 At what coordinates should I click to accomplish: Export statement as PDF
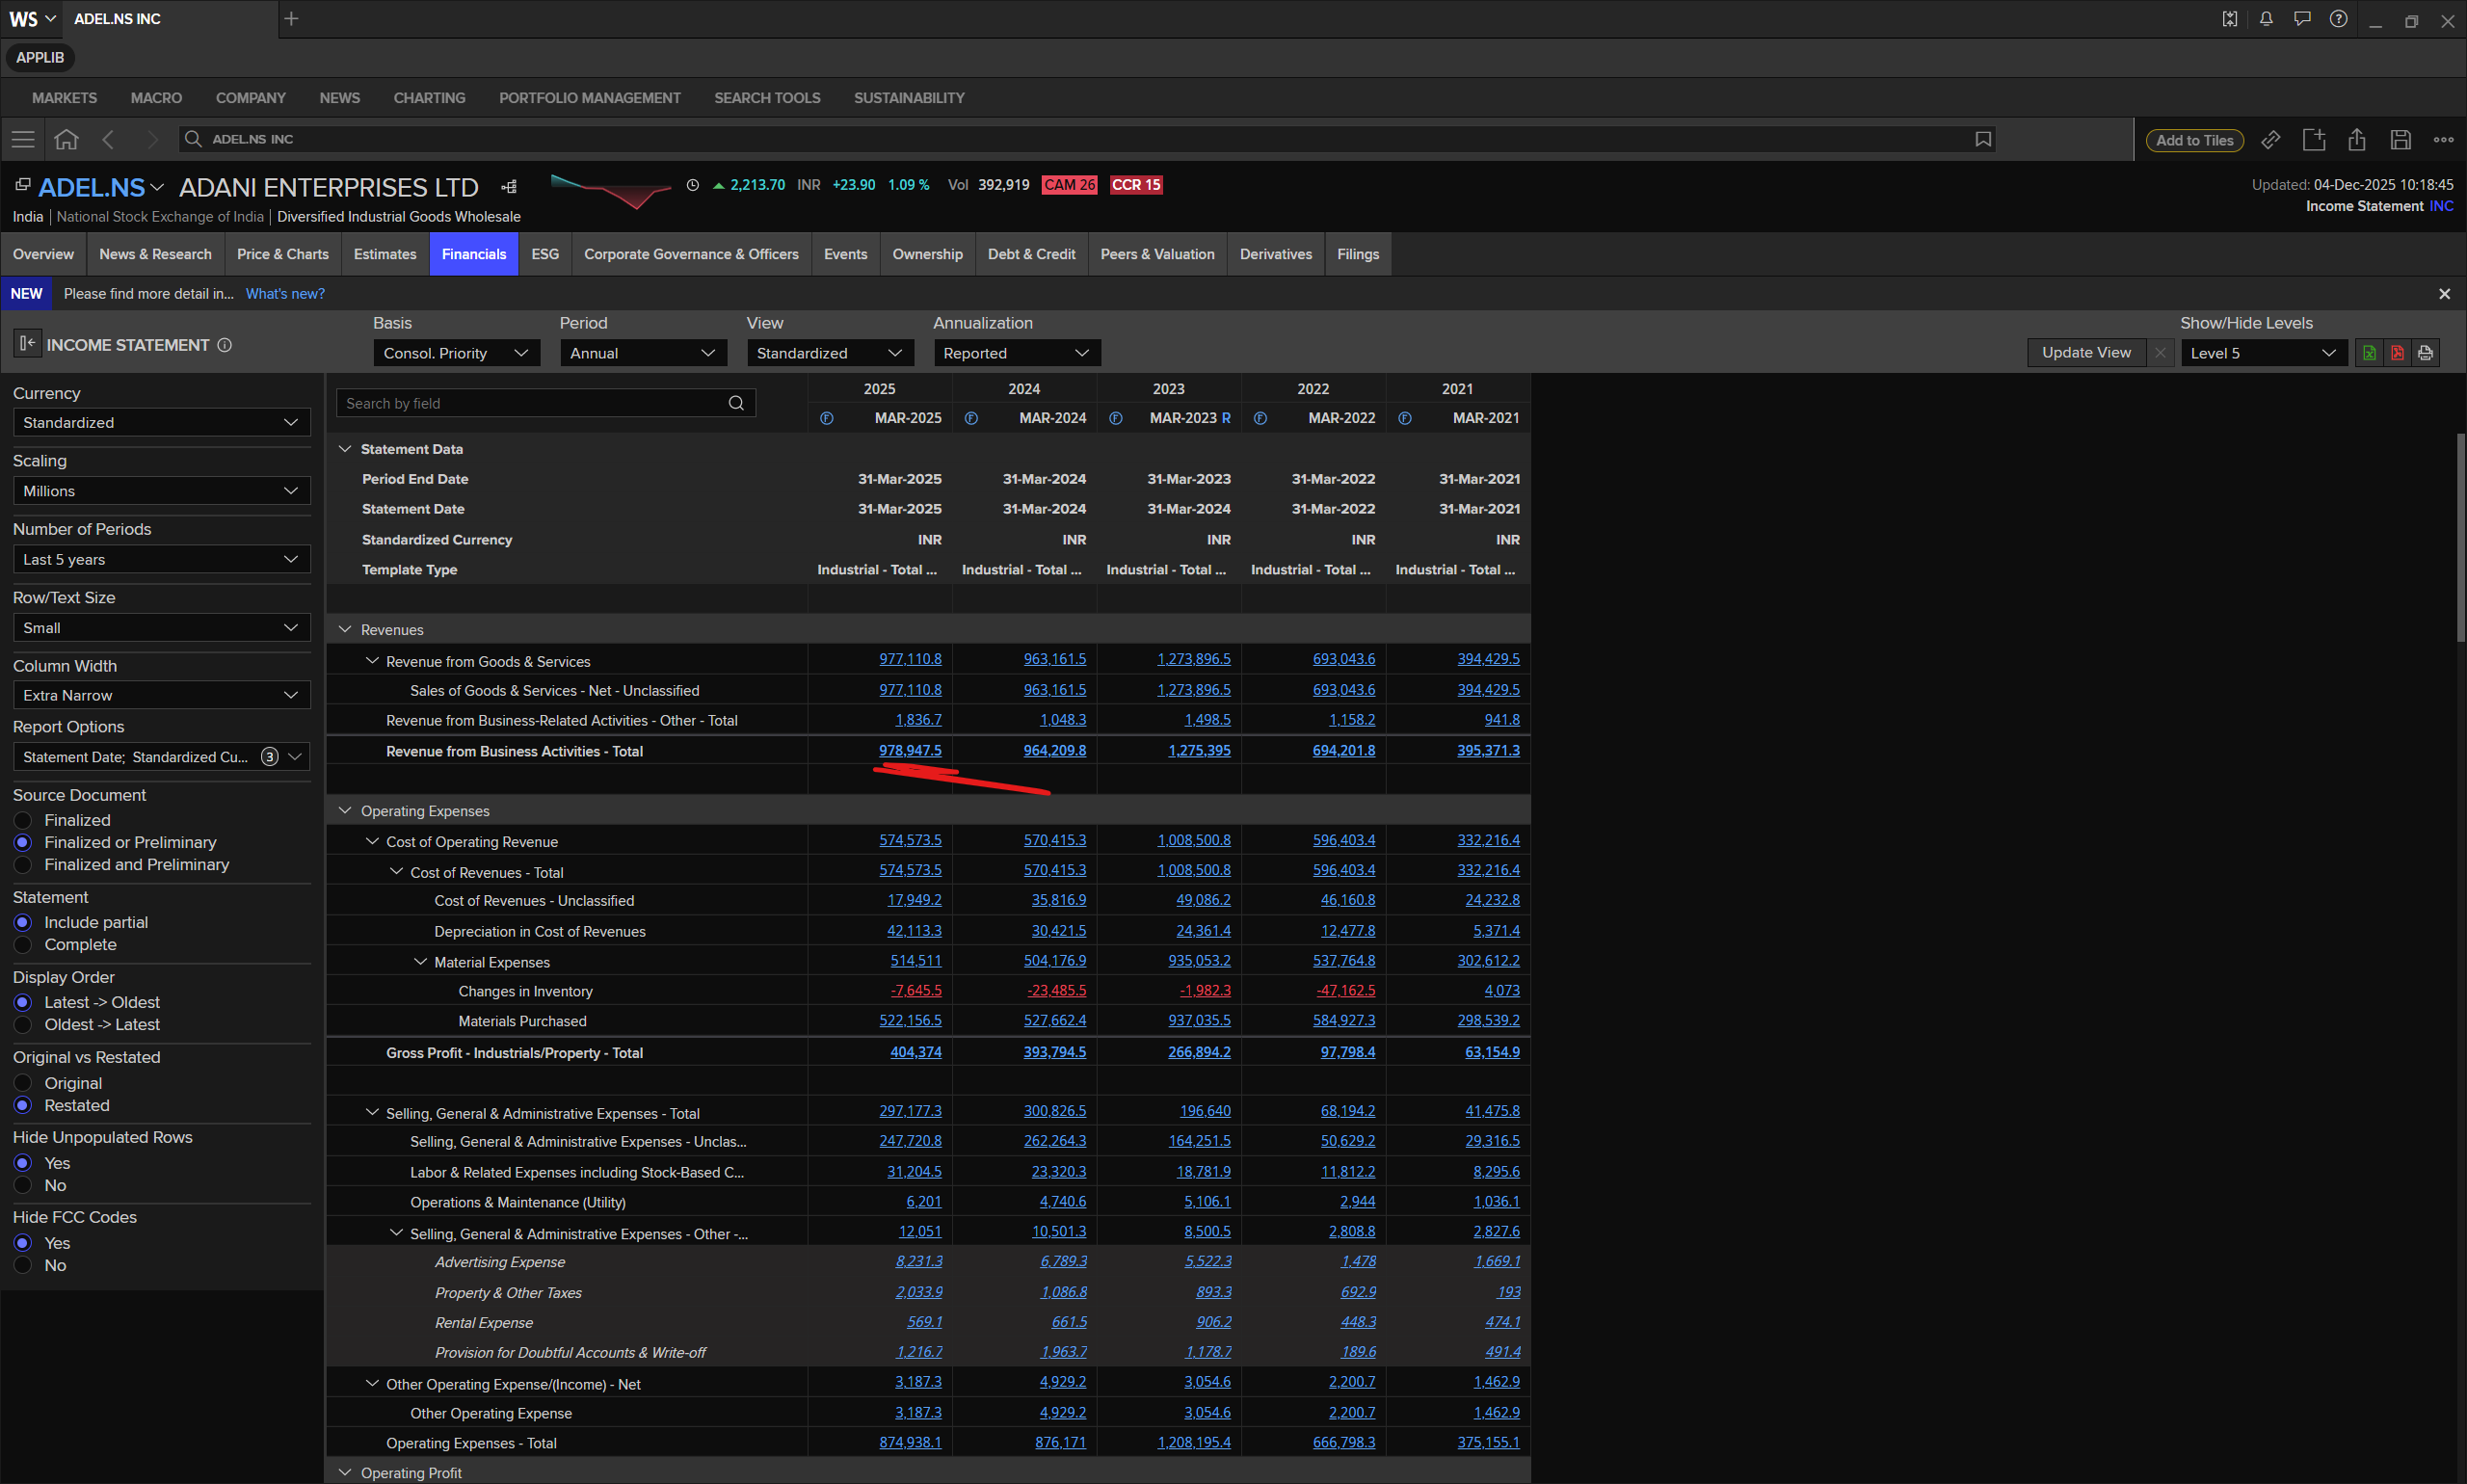(2397, 353)
